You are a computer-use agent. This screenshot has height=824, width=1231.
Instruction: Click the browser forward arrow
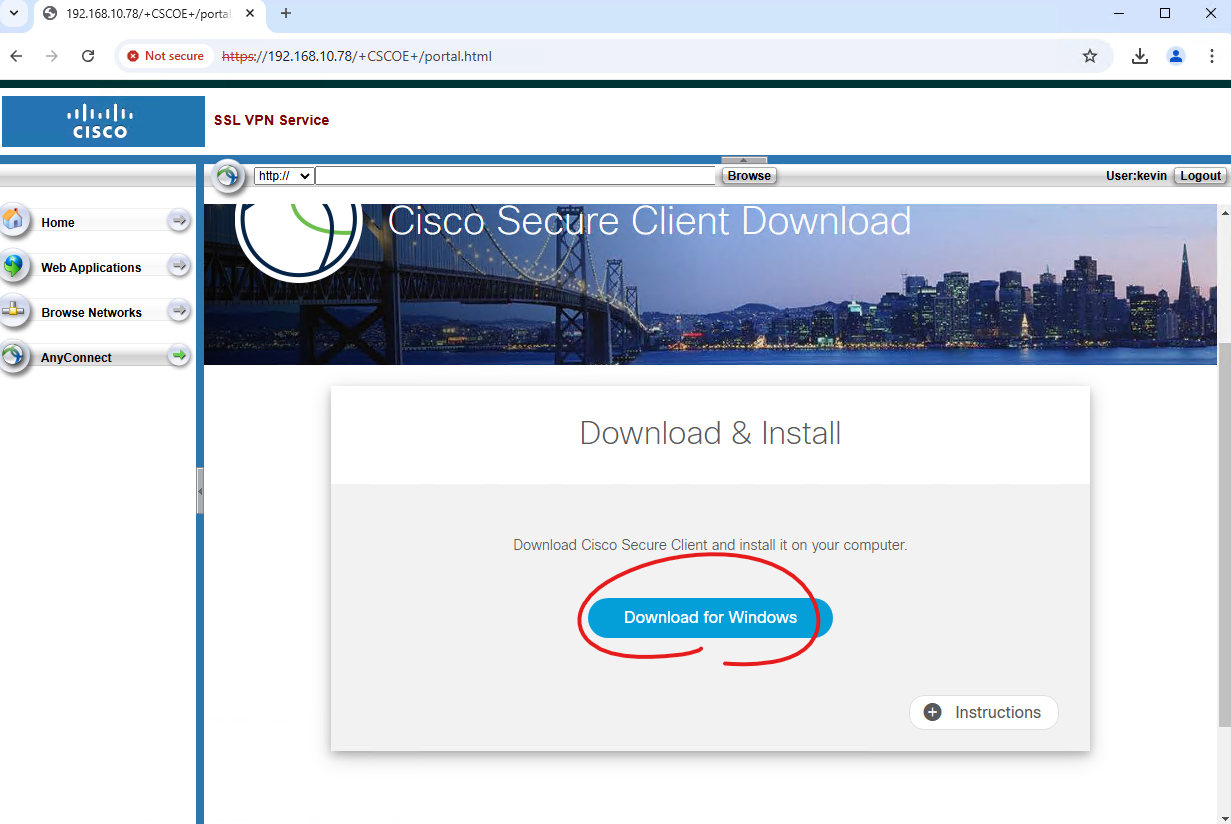[52, 56]
